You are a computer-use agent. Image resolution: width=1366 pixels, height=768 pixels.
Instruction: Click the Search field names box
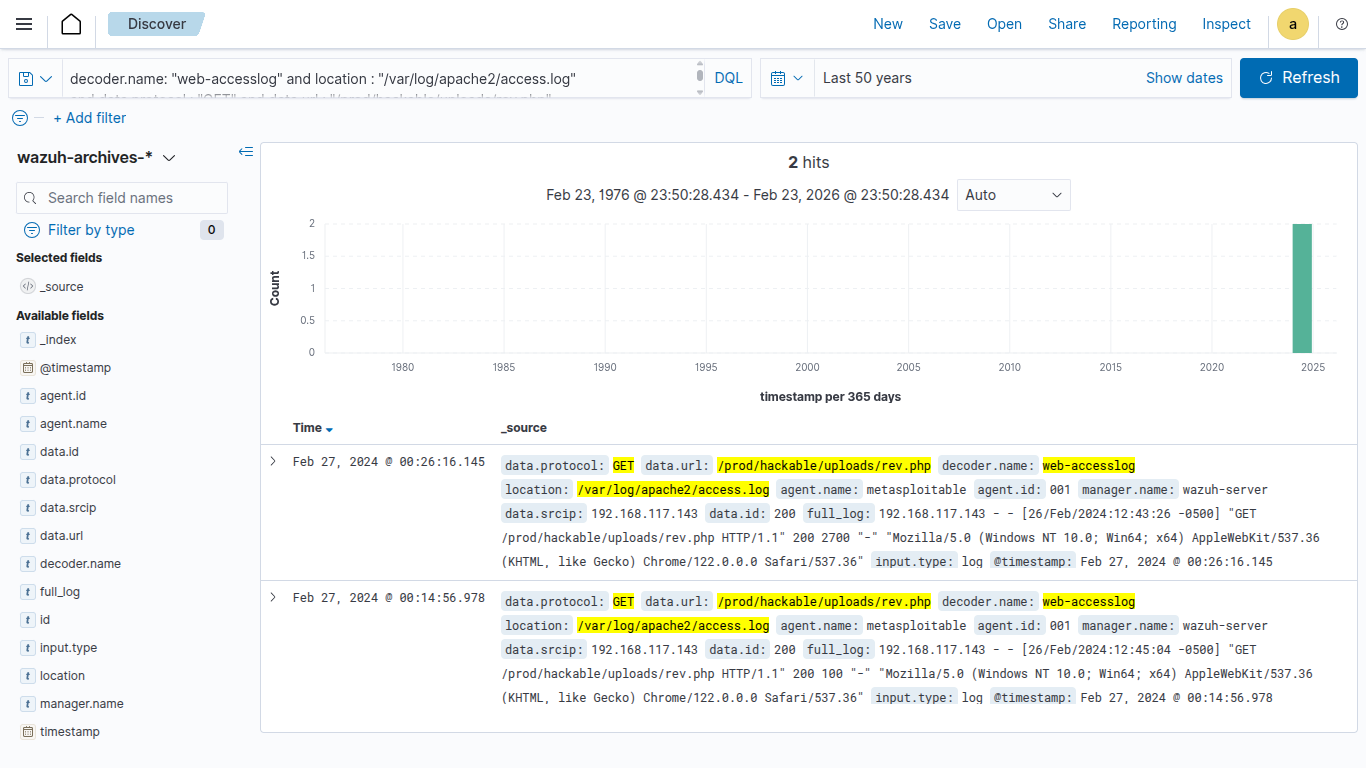point(132,198)
